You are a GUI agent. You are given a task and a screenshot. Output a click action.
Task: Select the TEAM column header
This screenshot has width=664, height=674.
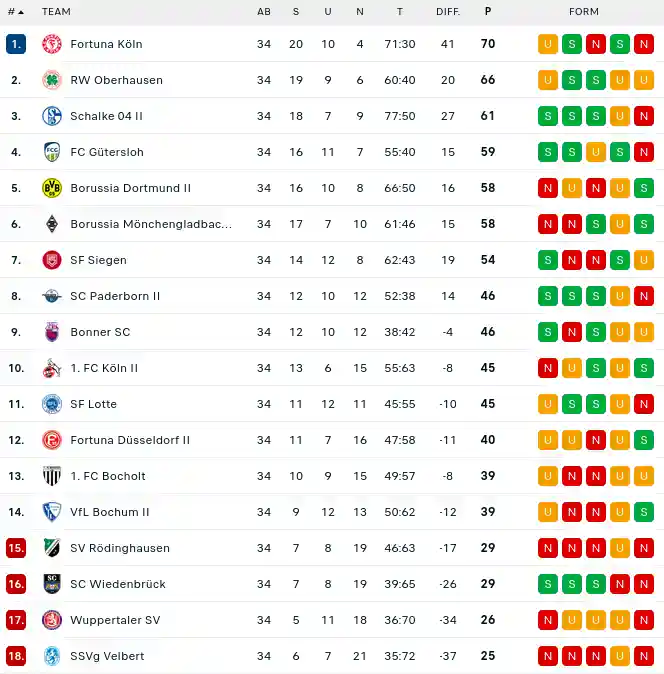click(x=56, y=12)
